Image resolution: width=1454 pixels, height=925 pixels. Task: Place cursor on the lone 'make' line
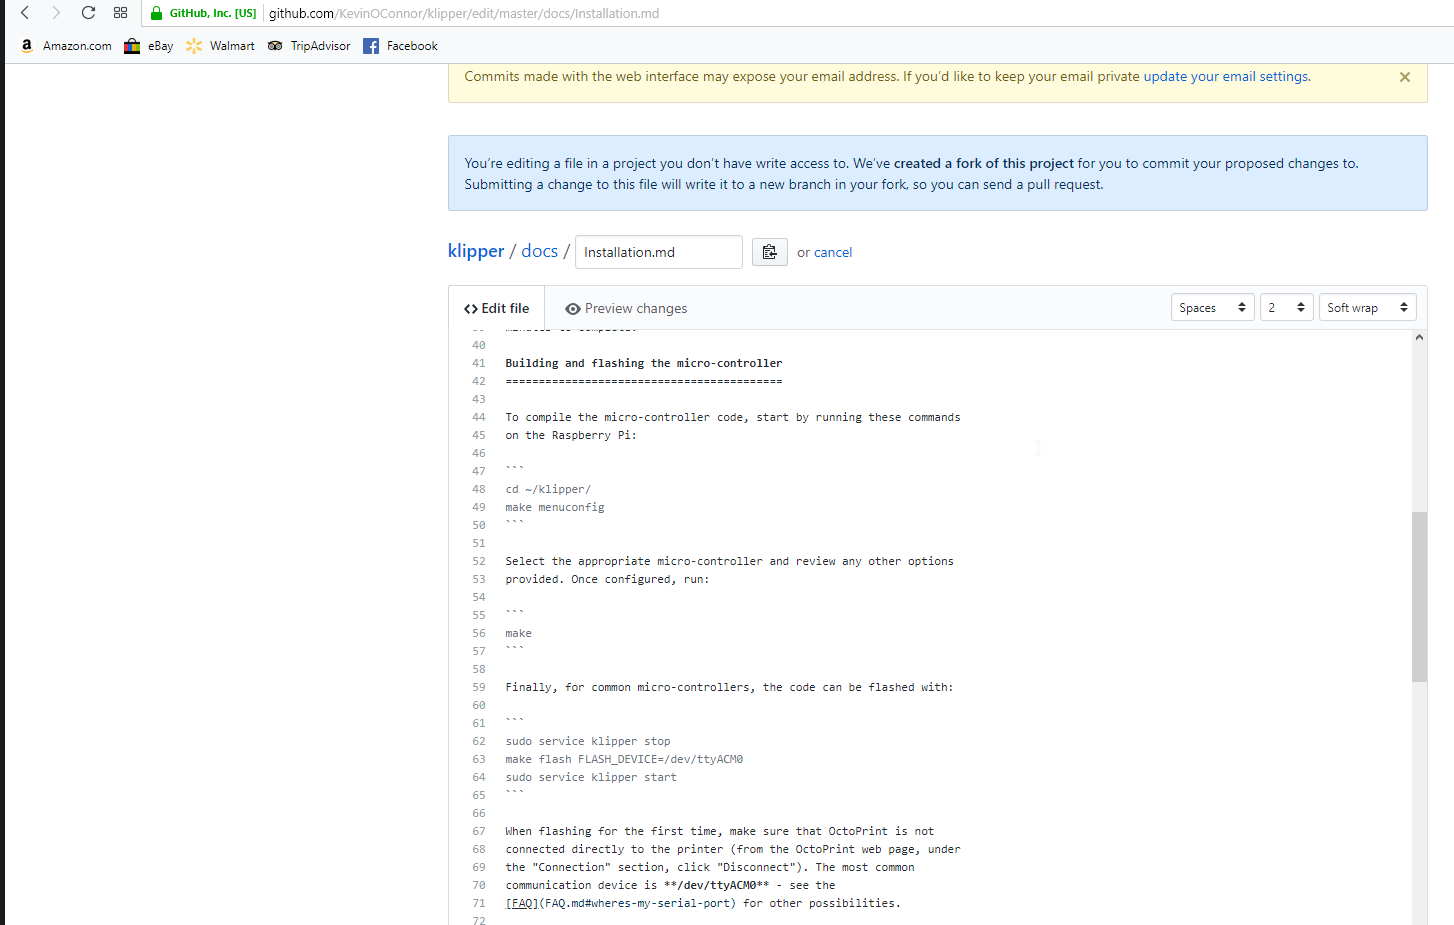(x=518, y=633)
